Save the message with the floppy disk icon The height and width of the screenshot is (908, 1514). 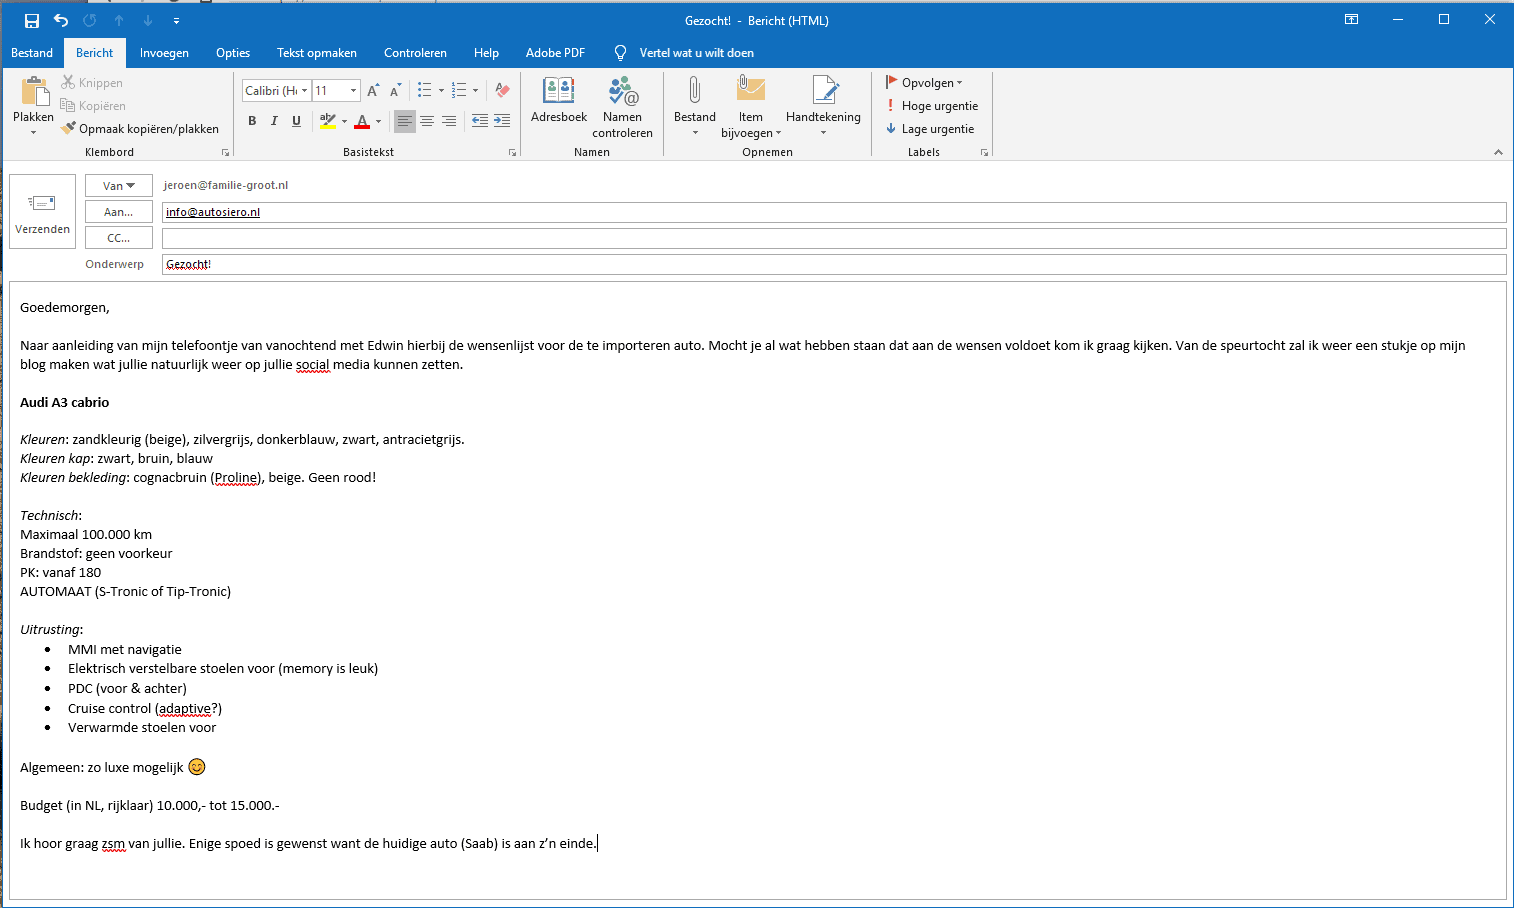[x=32, y=20]
